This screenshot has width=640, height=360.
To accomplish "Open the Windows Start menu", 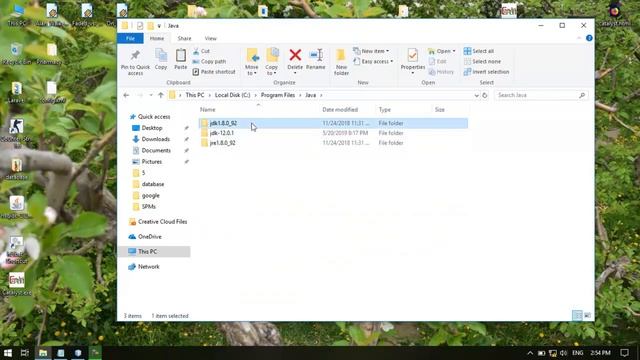I will (8, 353).
